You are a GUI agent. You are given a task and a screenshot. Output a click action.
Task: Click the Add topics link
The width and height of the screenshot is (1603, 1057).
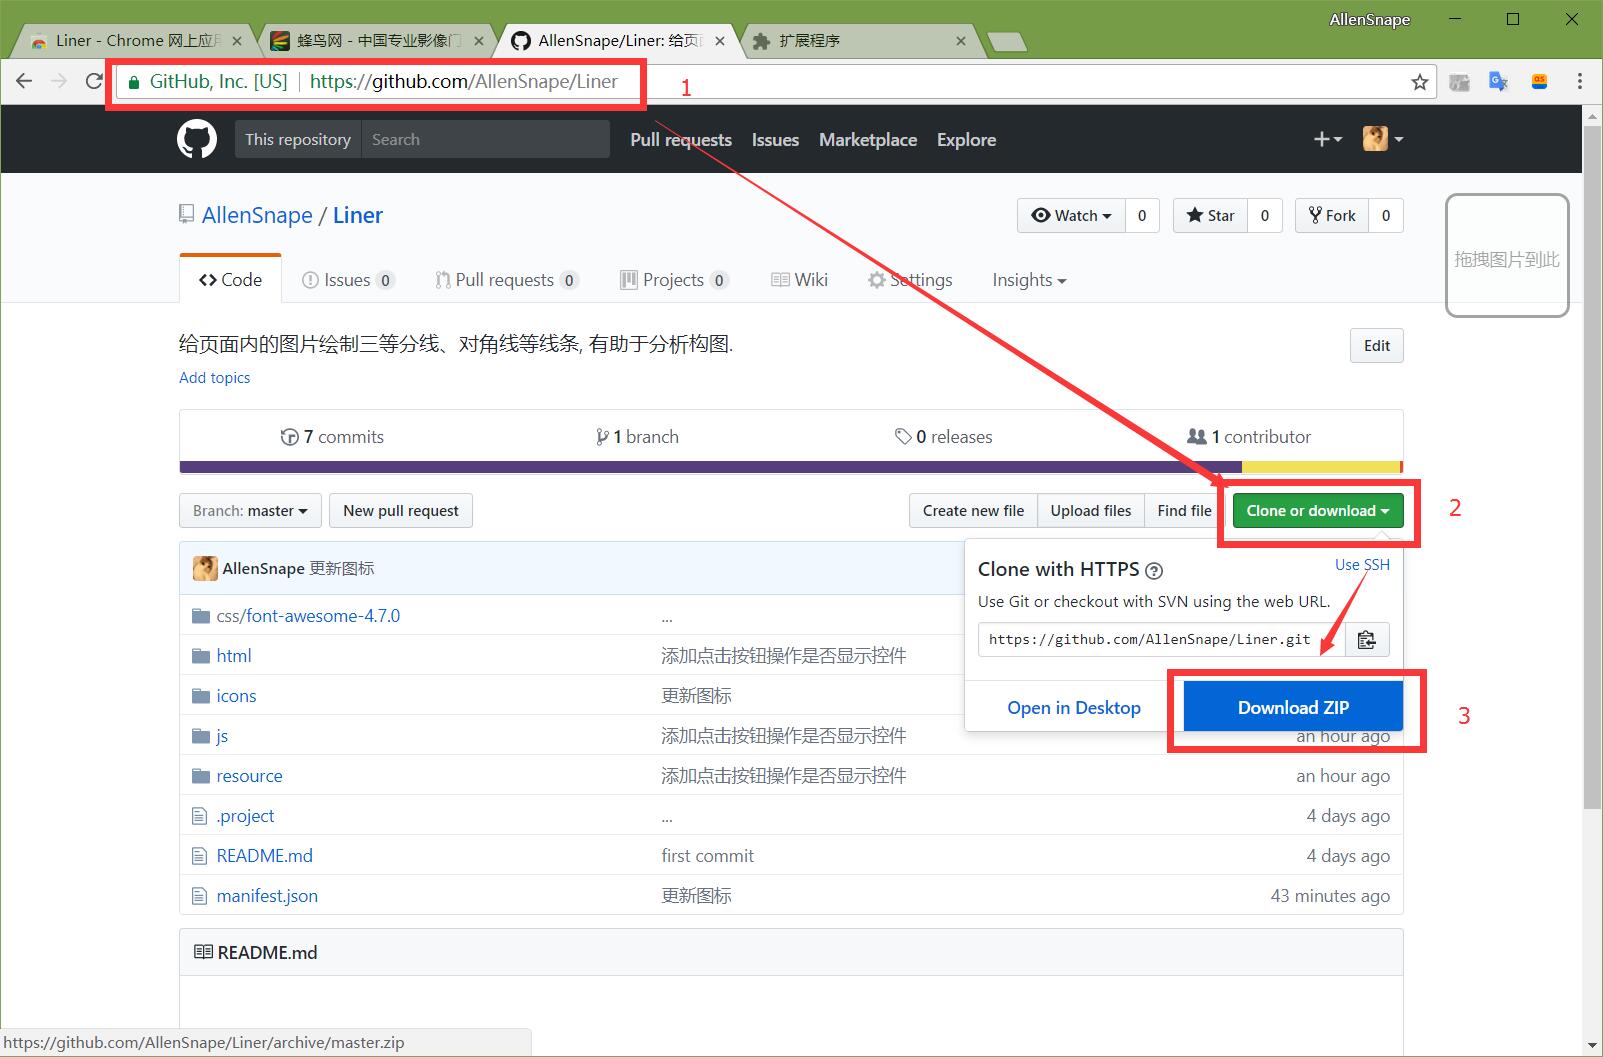click(x=214, y=378)
